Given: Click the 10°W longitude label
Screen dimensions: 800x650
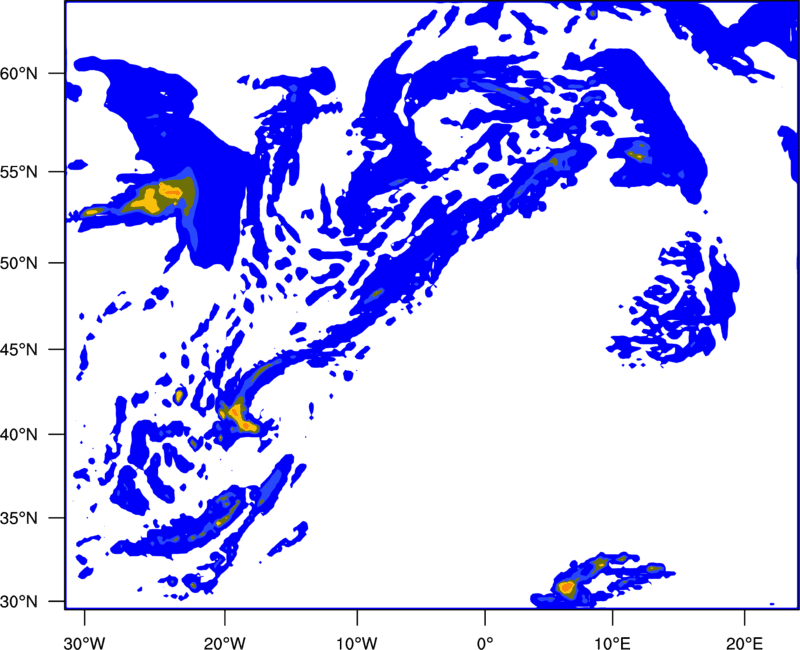Looking at the screenshot, I should point(357,643).
